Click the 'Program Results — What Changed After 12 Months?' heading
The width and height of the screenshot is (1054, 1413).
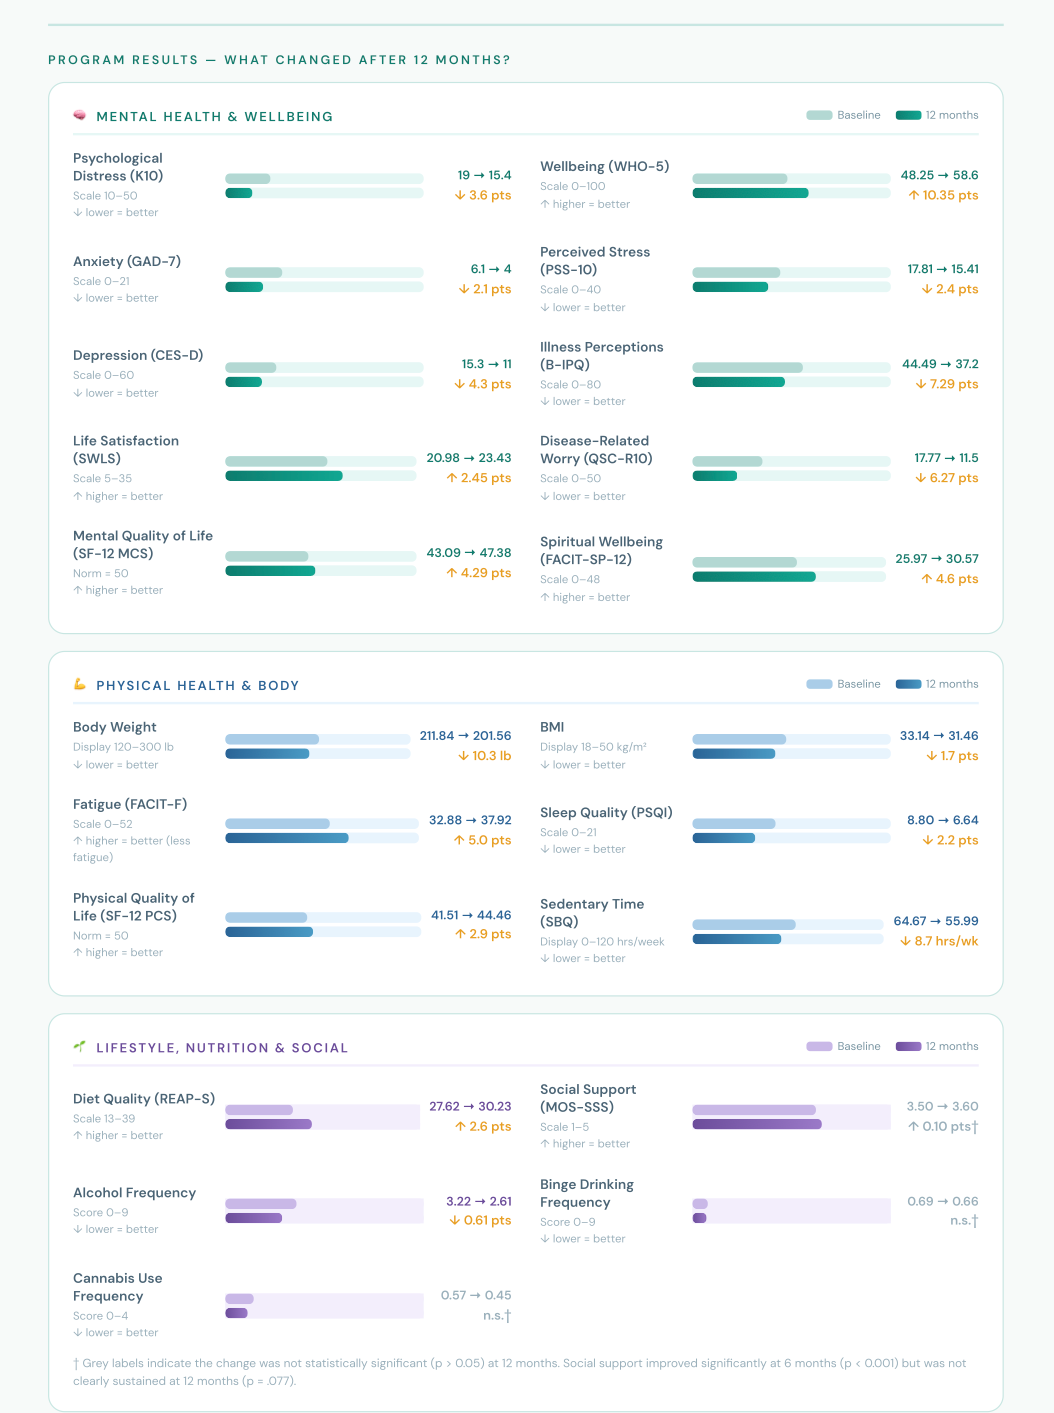279,60
